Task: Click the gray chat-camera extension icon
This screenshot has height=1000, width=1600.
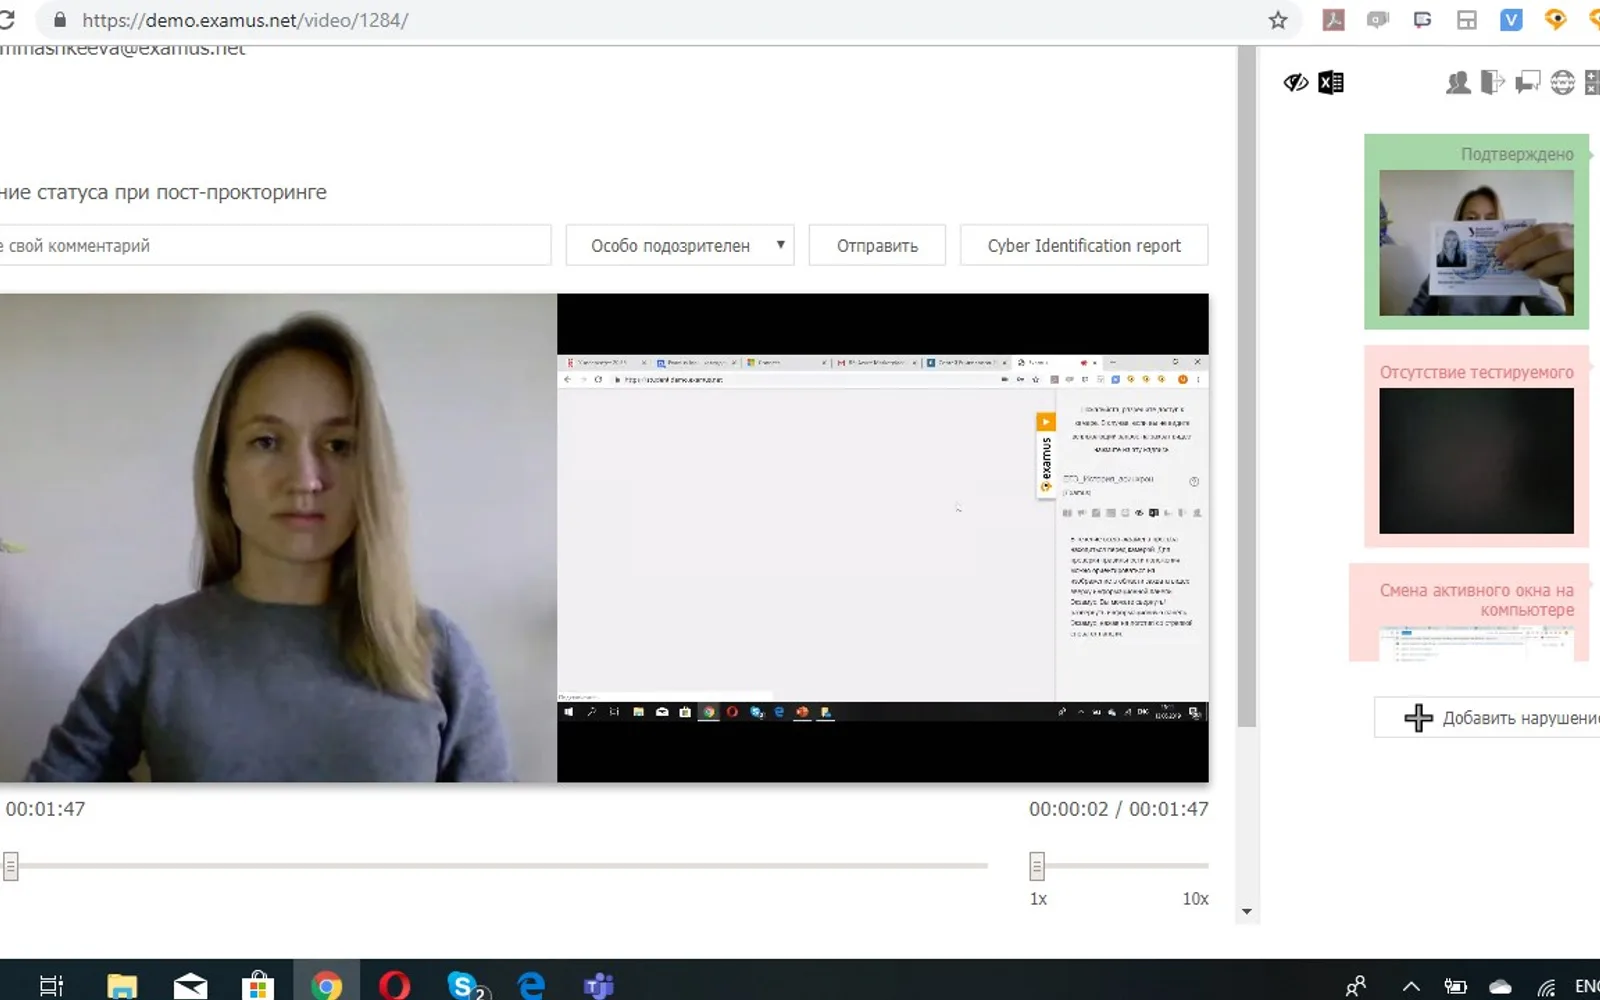Action: coord(1378,20)
